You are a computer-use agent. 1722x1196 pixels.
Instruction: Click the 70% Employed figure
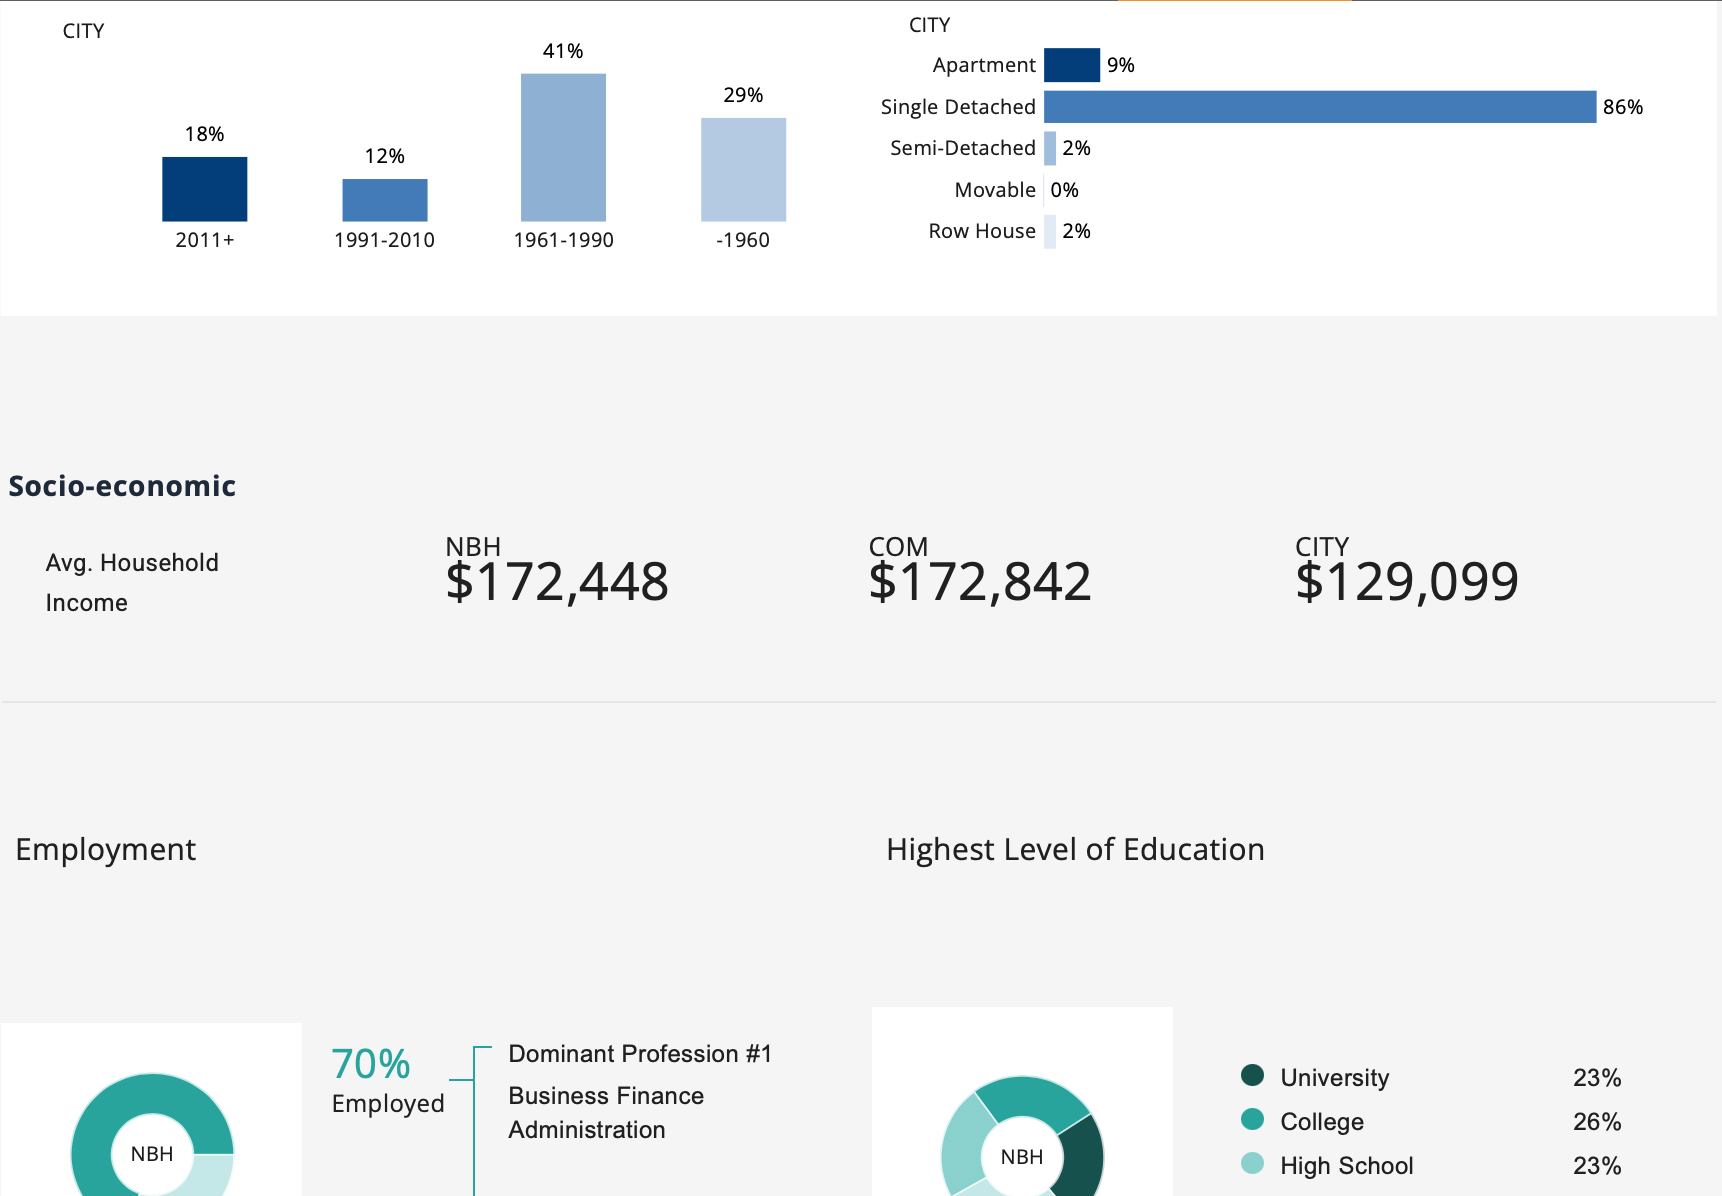(x=371, y=1065)
